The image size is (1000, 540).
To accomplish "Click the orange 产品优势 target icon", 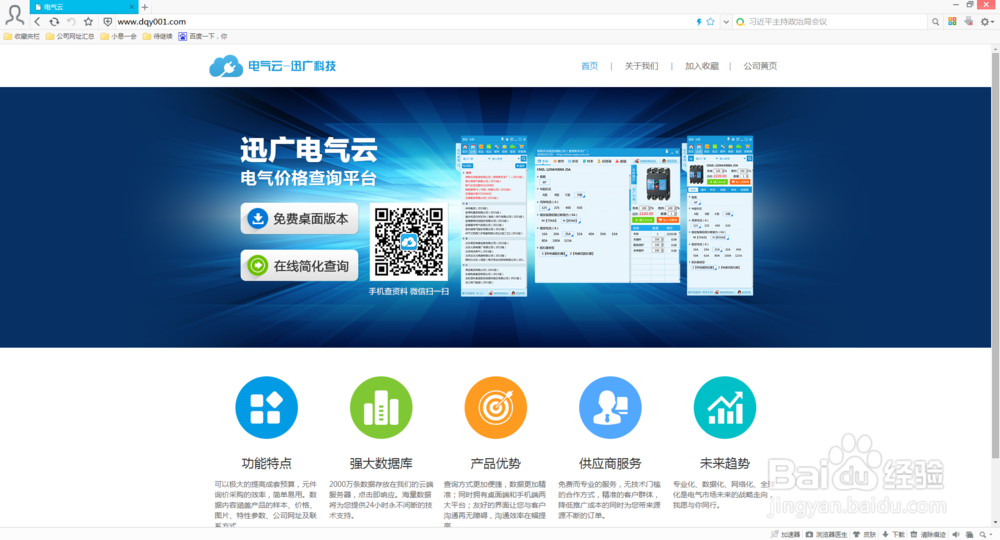I will (x=496, y=407).
